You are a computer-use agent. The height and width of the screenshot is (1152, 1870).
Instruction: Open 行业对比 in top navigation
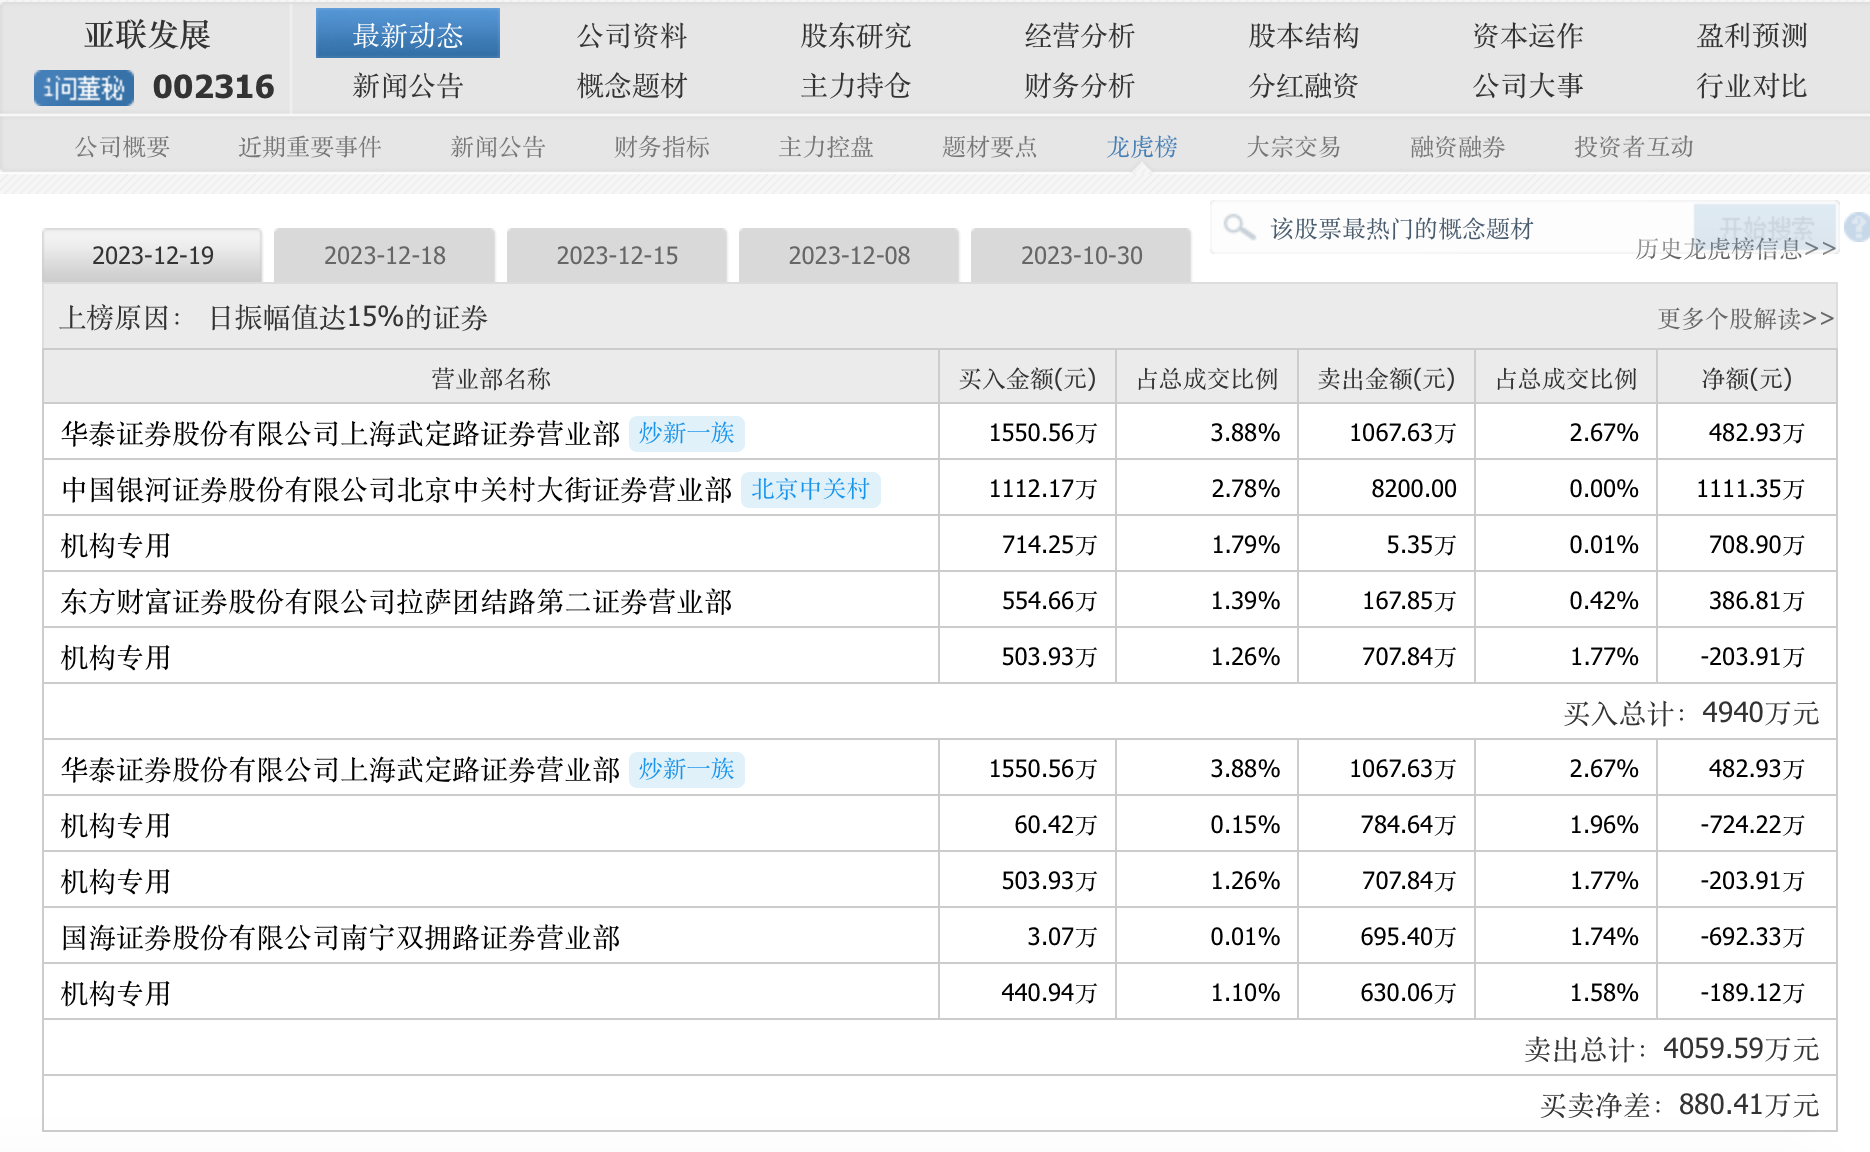(x=1751, y=86)
